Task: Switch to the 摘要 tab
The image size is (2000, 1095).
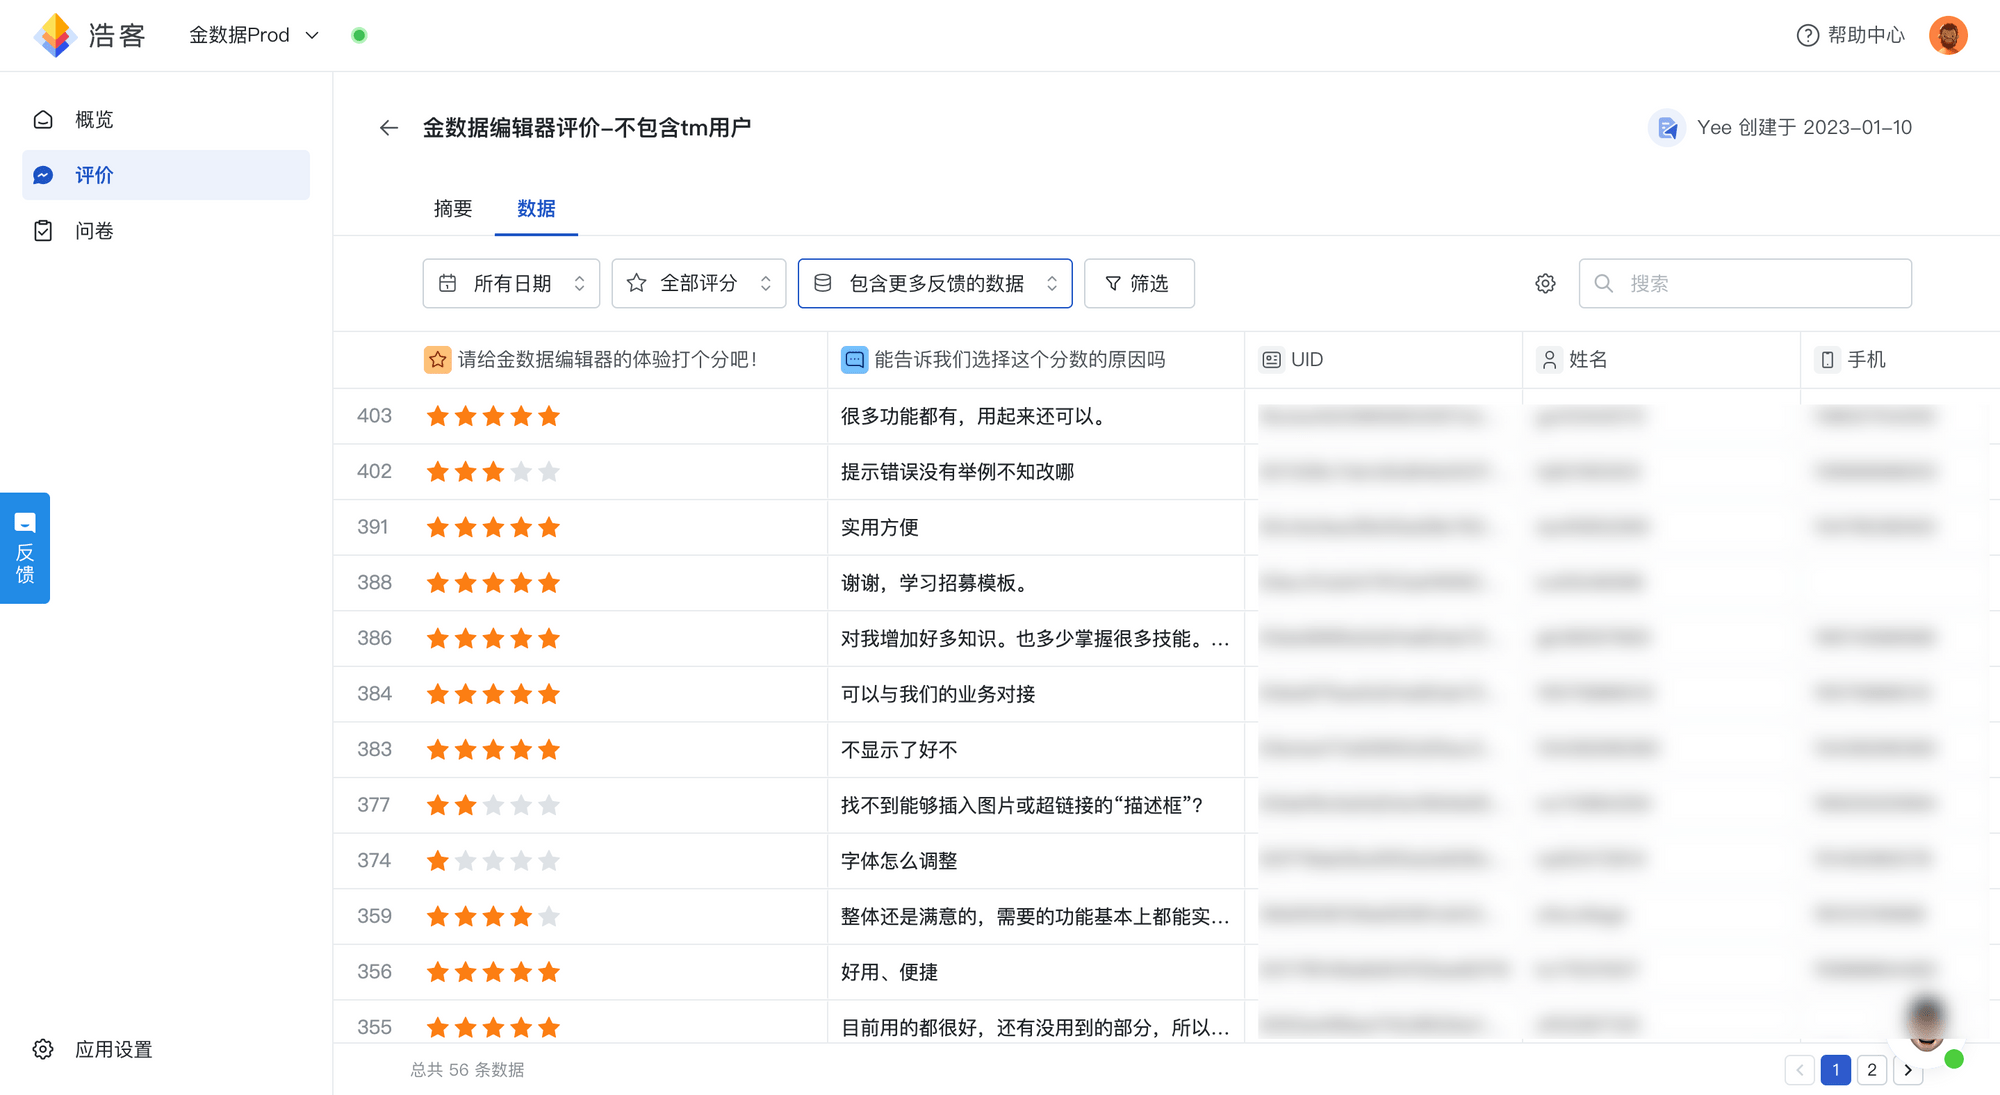Action: 453,208
